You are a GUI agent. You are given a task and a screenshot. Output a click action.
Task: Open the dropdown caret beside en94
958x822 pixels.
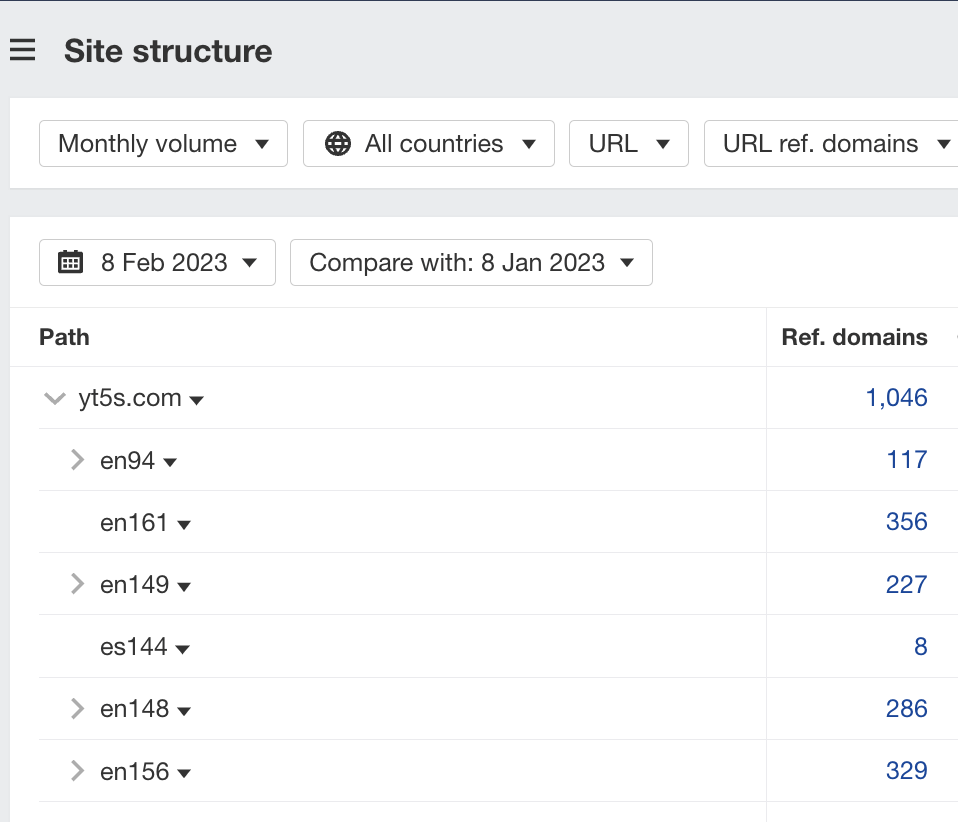coord(169,461)
